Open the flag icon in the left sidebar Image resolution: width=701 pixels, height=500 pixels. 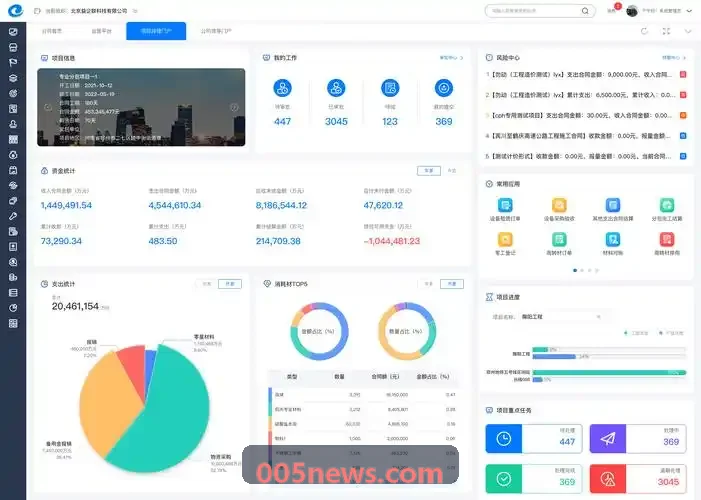(x=13, y=63)
